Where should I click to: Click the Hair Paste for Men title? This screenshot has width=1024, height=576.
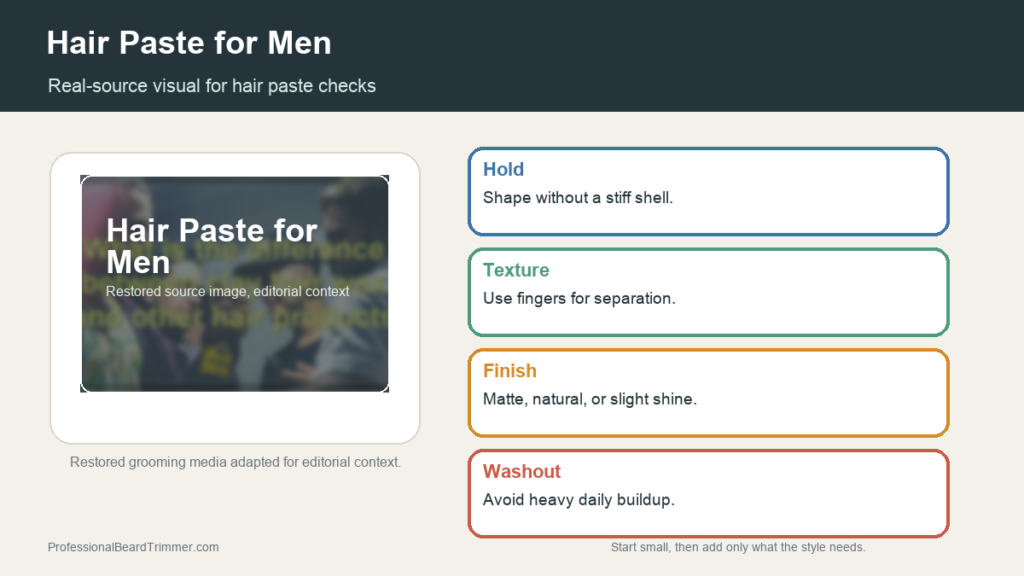[189, 43]
